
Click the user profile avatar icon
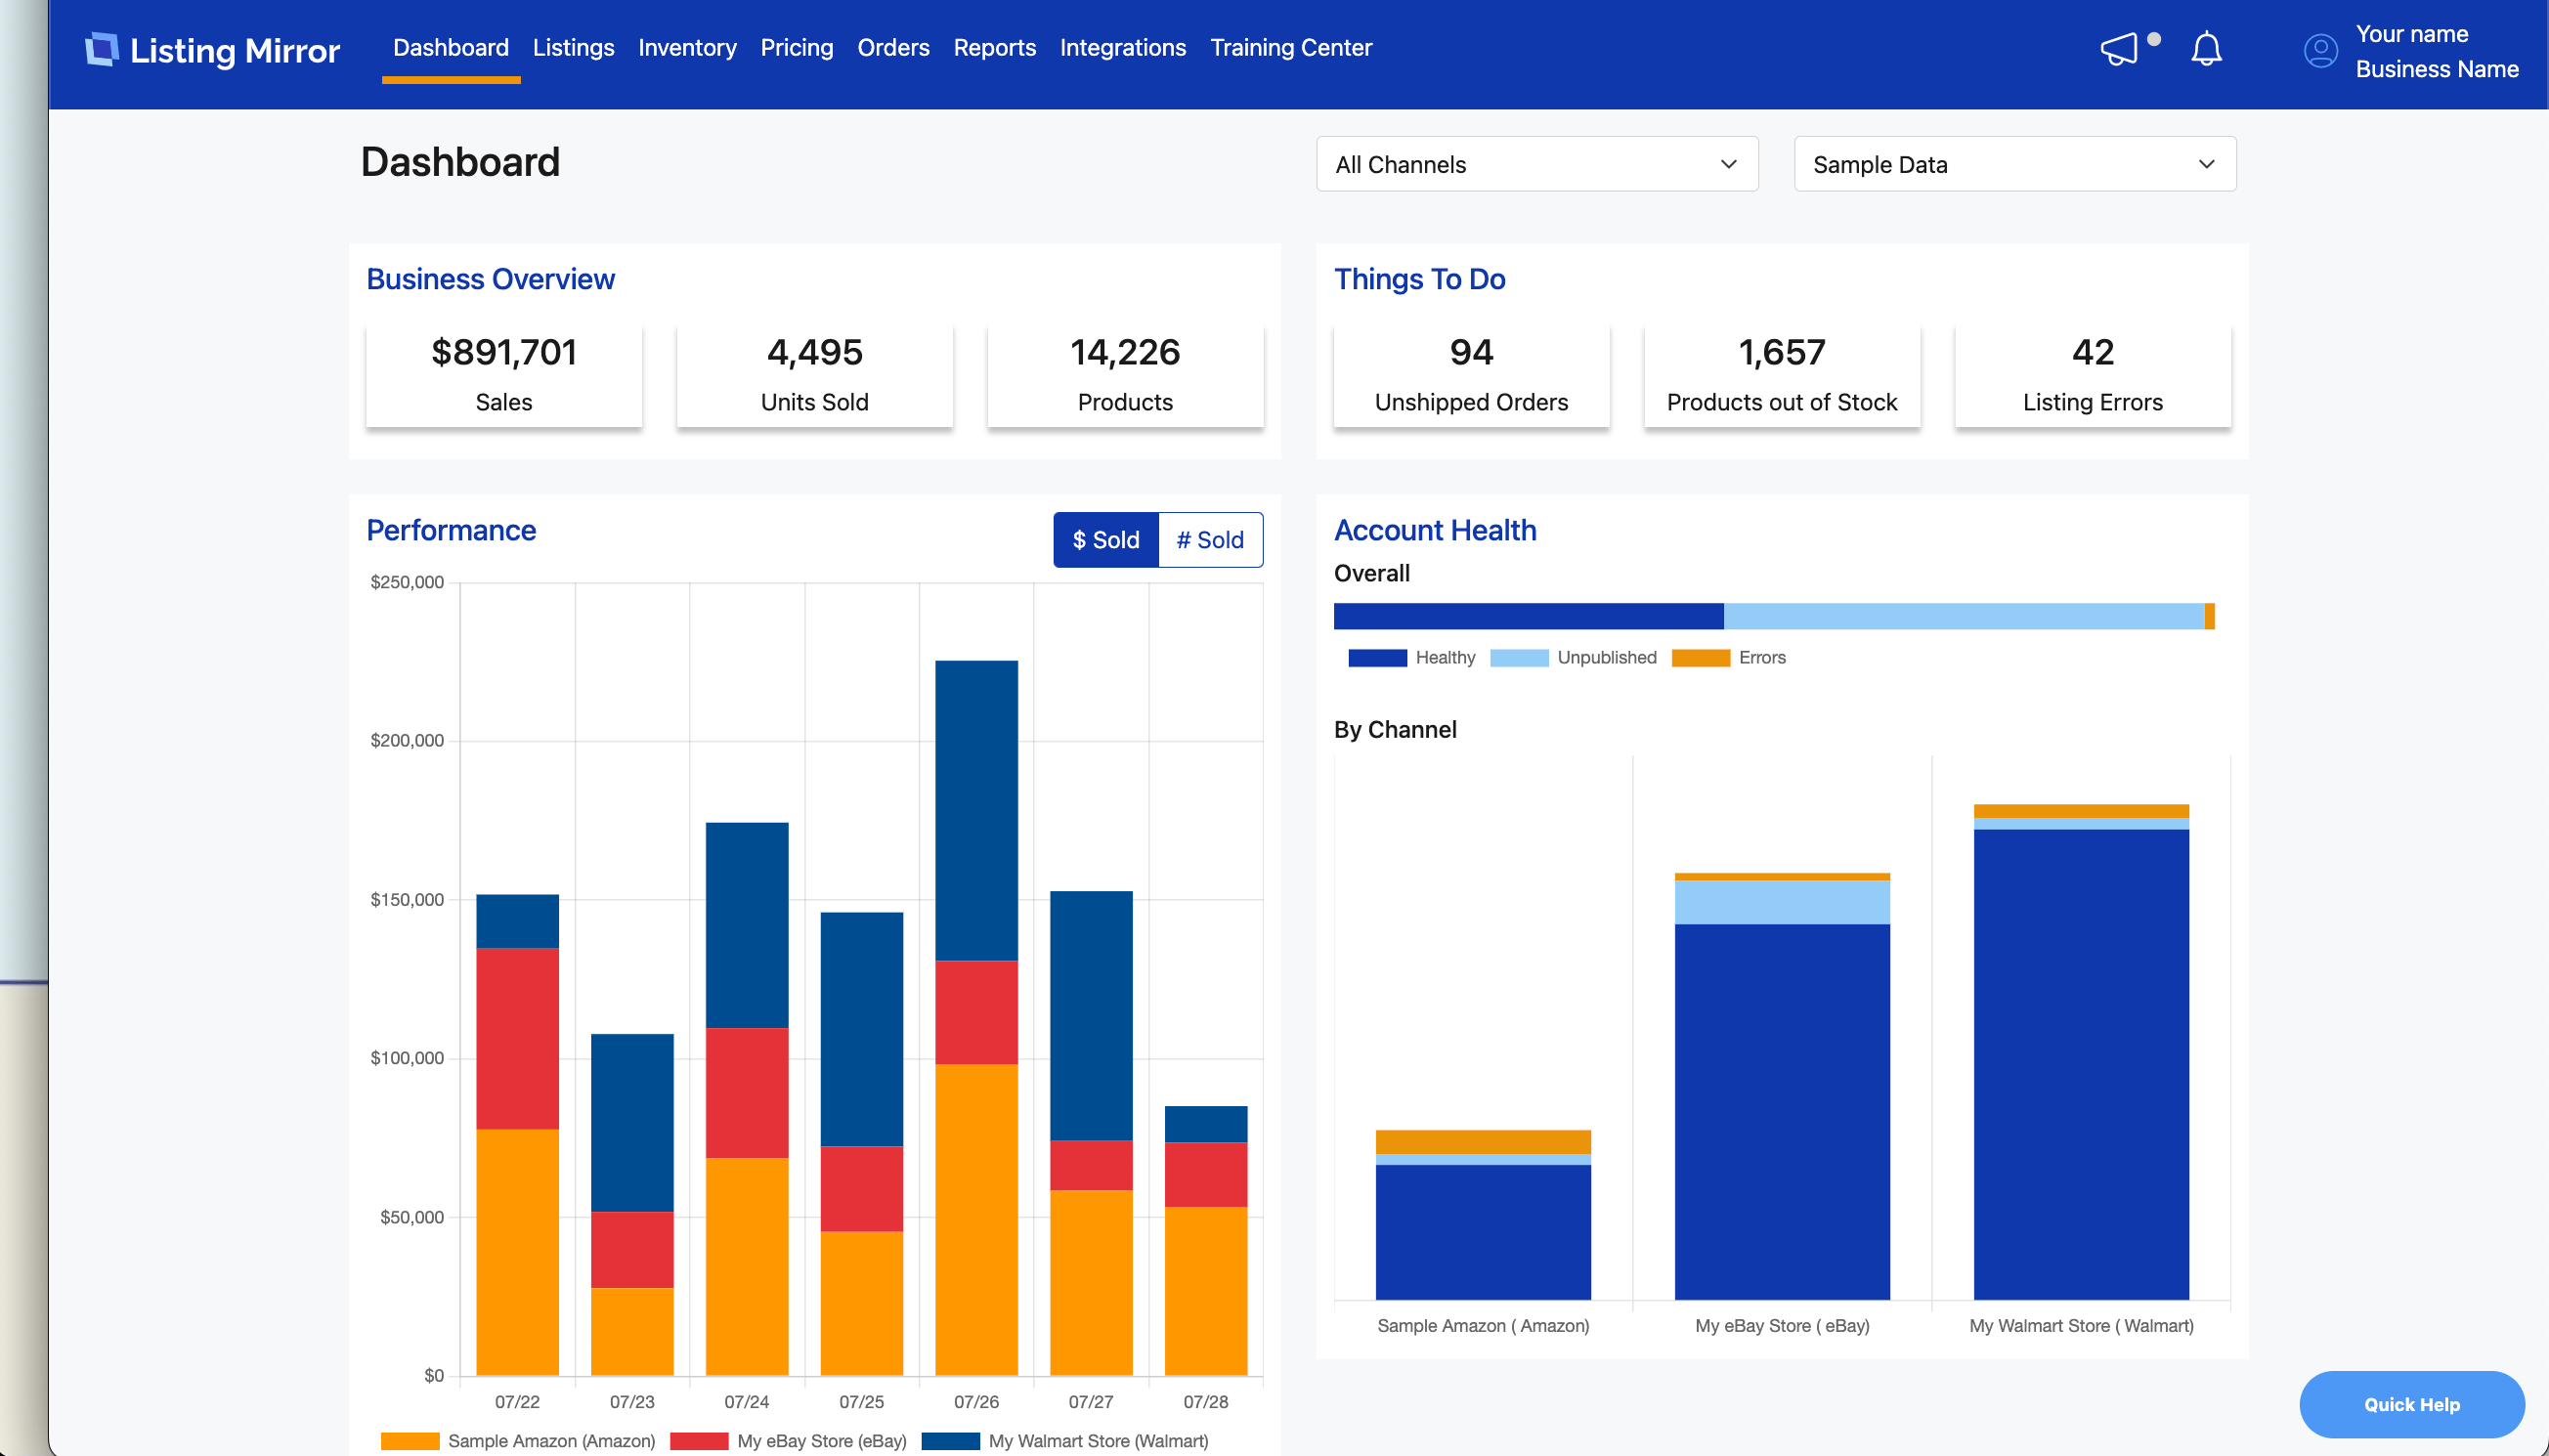pos(2320,51)
